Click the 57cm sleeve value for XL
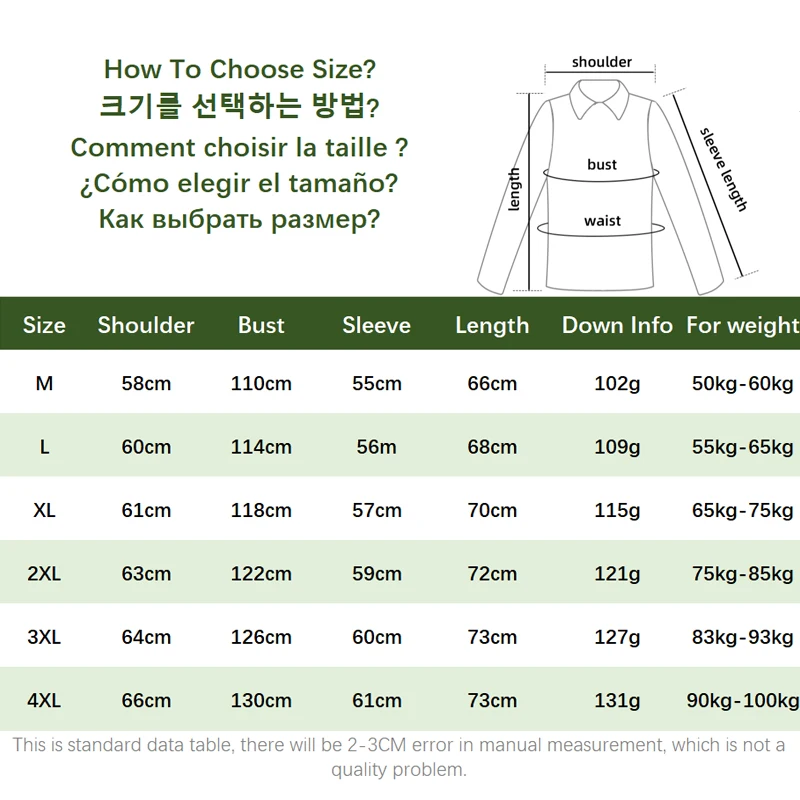Viewport: 800px width, 800px height. [x=377, y=510]
